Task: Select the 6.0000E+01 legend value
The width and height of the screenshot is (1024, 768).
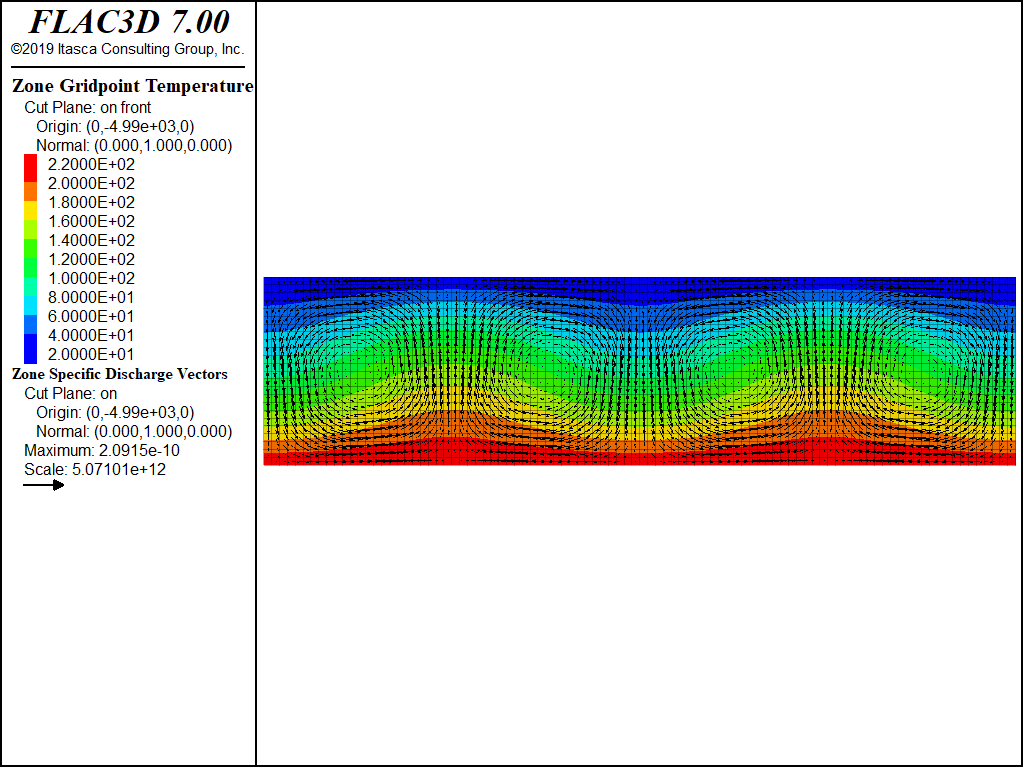Action: pos(91,316)
